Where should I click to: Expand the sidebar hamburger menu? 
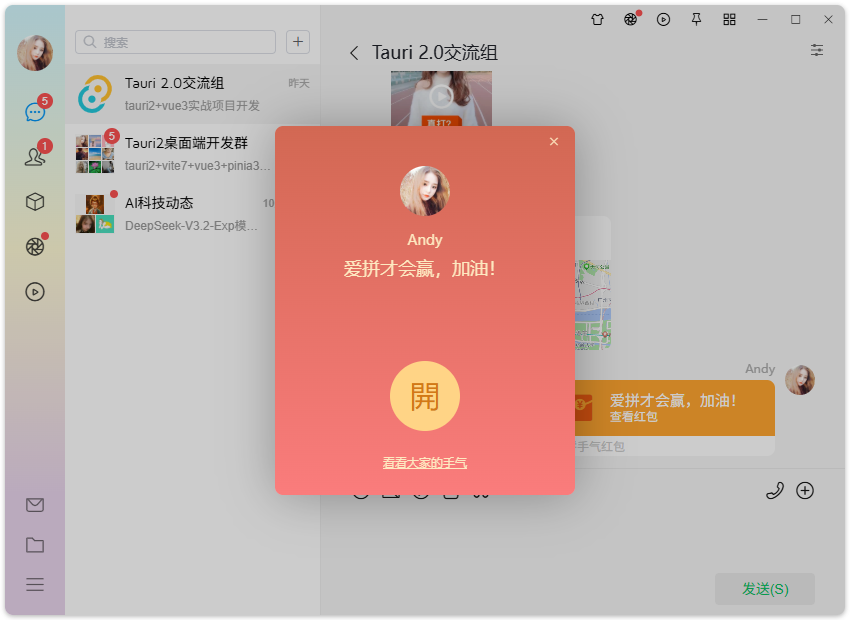[35, 585]
